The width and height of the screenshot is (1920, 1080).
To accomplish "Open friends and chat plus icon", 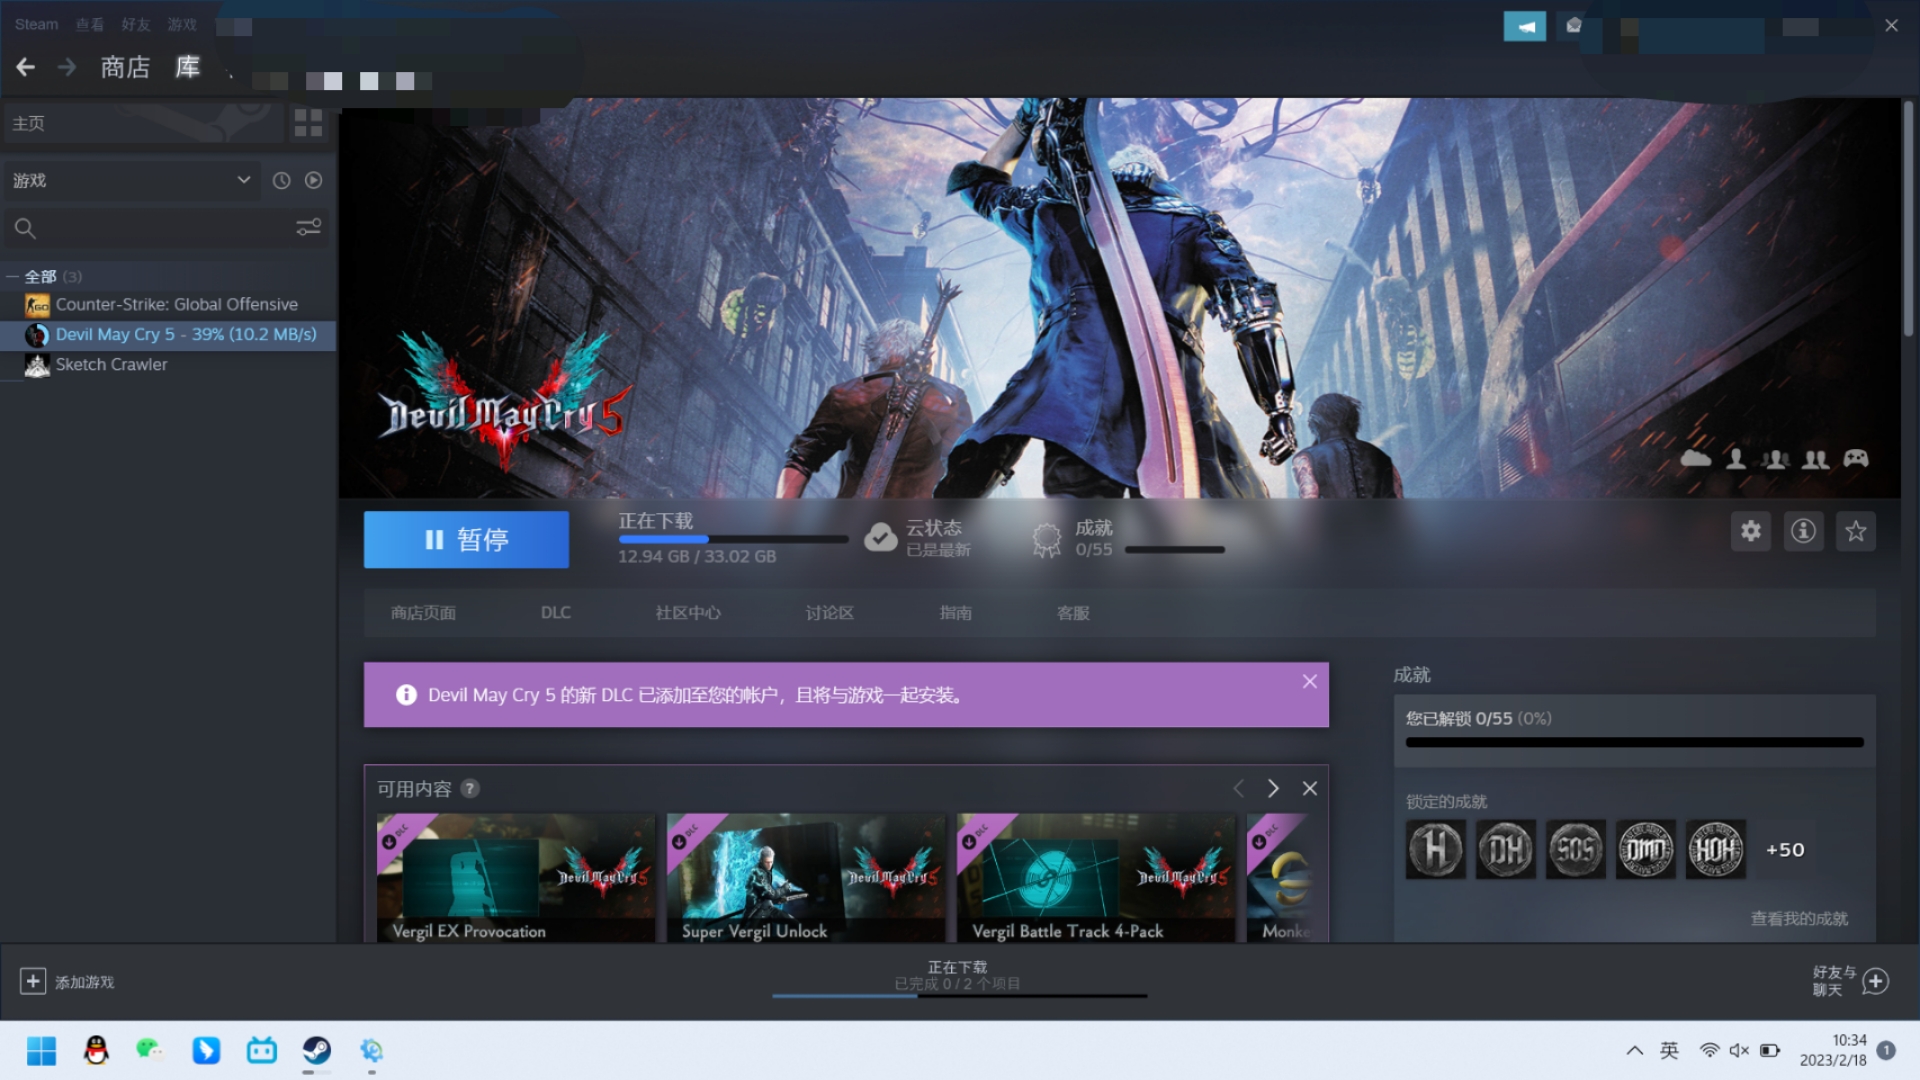I will 1876,981.
